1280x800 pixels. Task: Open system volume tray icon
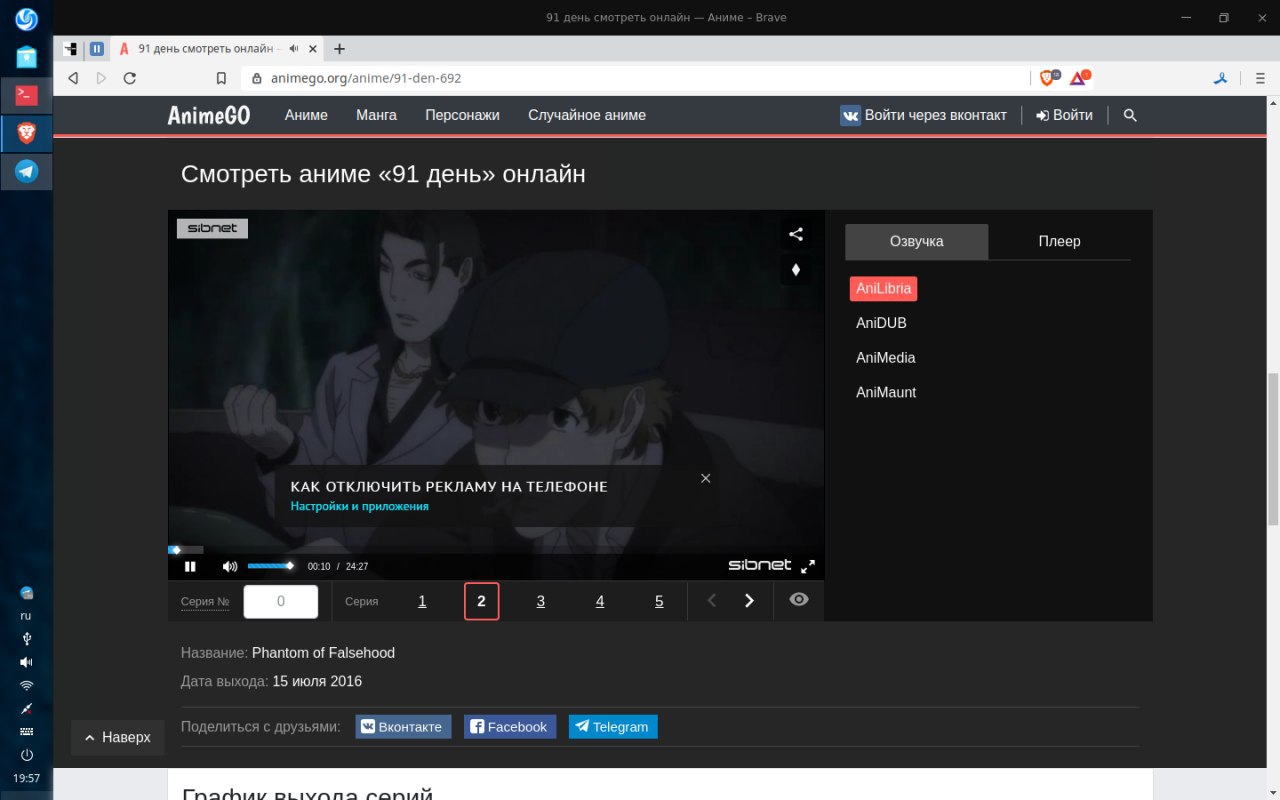click(x=26, y=662)
